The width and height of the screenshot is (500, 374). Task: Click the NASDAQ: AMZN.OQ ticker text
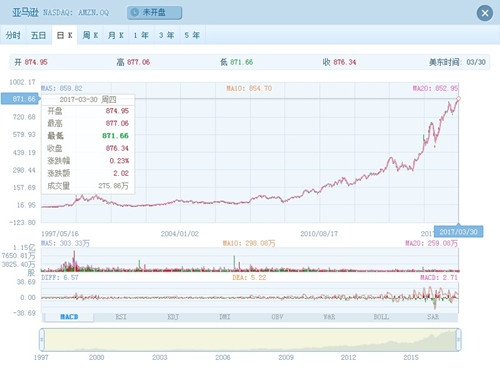pyautogui.click(x=76, y=13)
